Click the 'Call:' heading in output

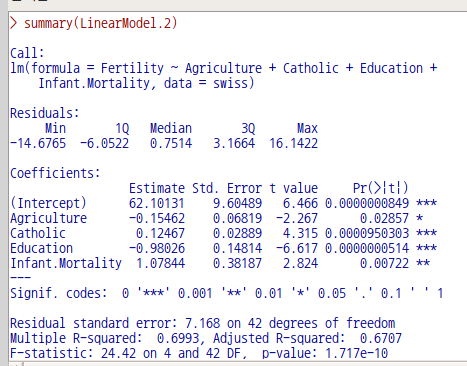click(x=27, y=53)
